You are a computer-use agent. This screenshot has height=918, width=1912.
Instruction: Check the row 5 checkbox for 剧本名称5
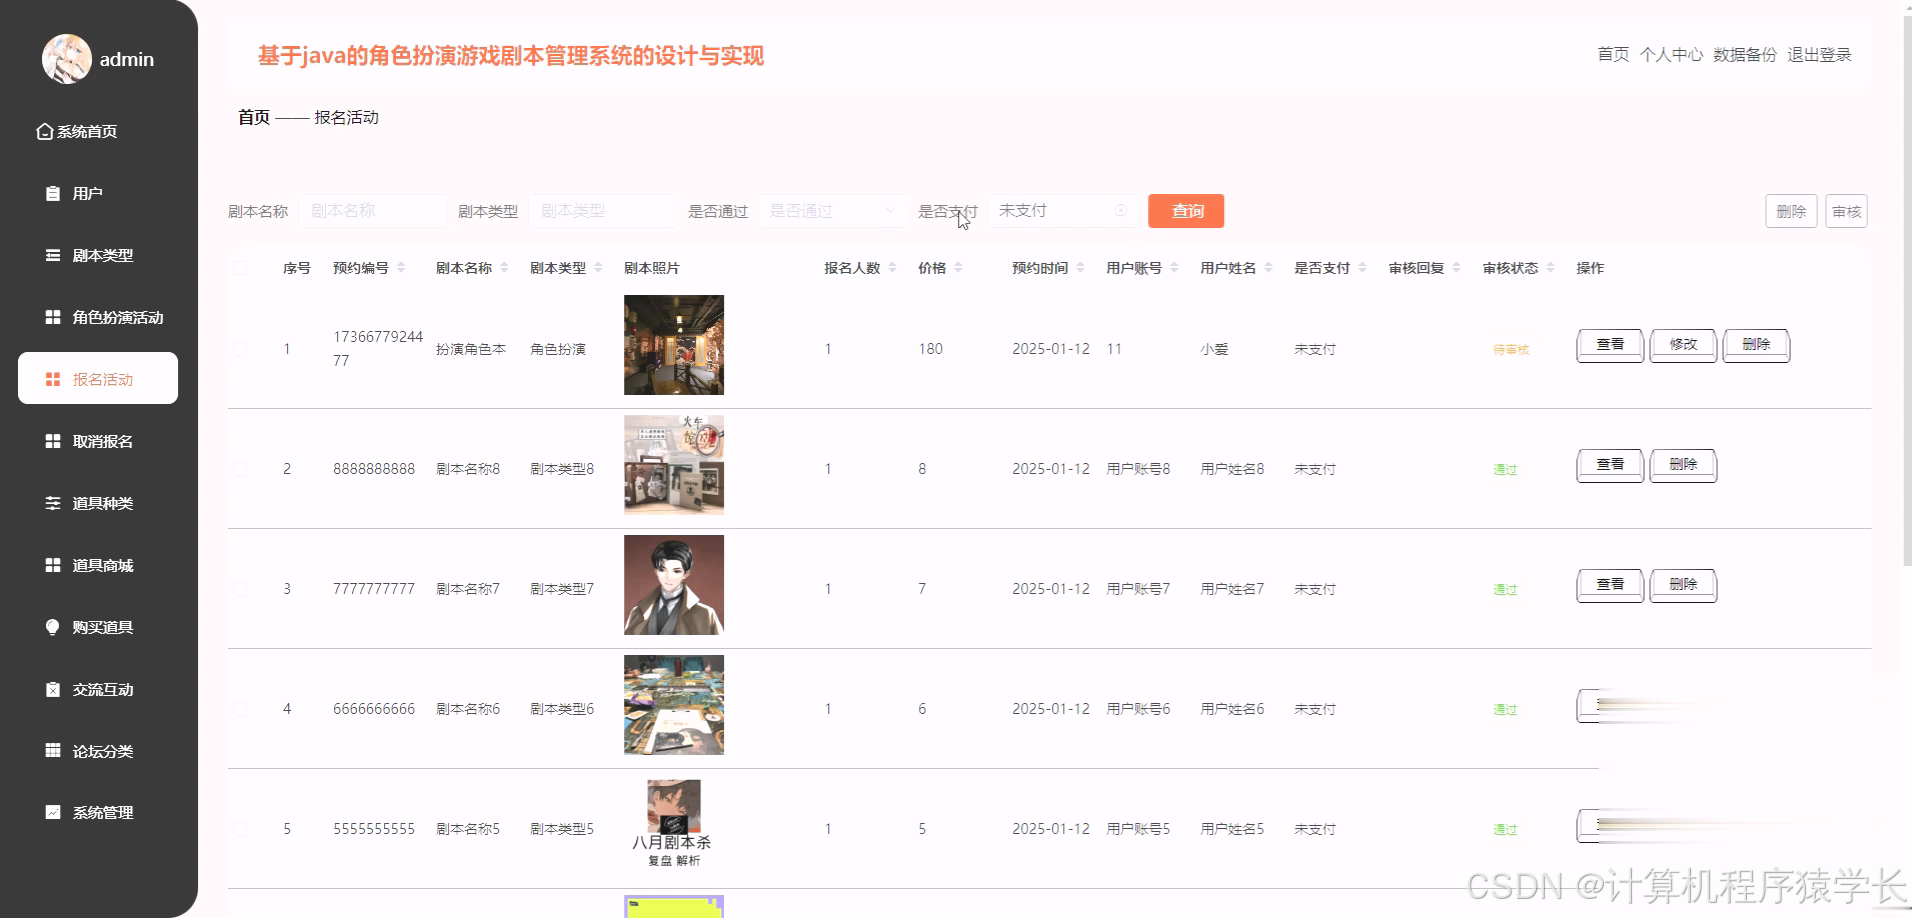(240, 829)
